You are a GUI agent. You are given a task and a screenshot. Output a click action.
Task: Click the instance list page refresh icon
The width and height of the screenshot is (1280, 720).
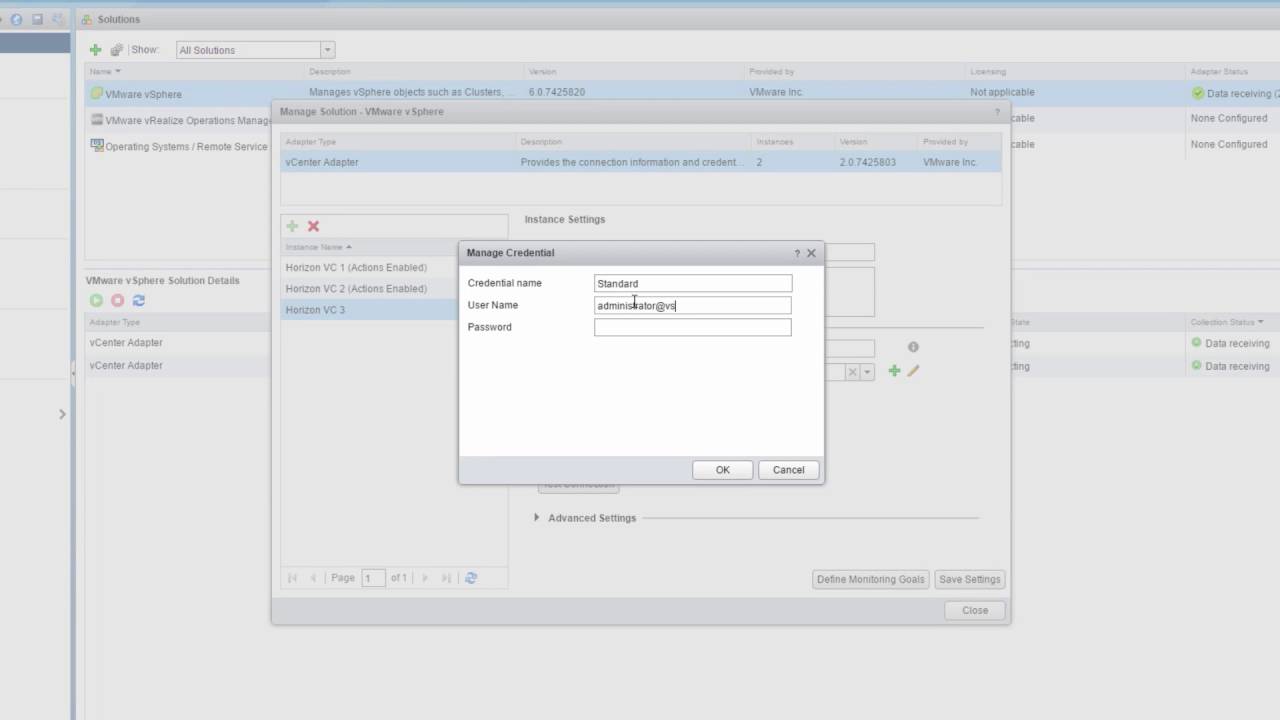(x=471, y=578)
